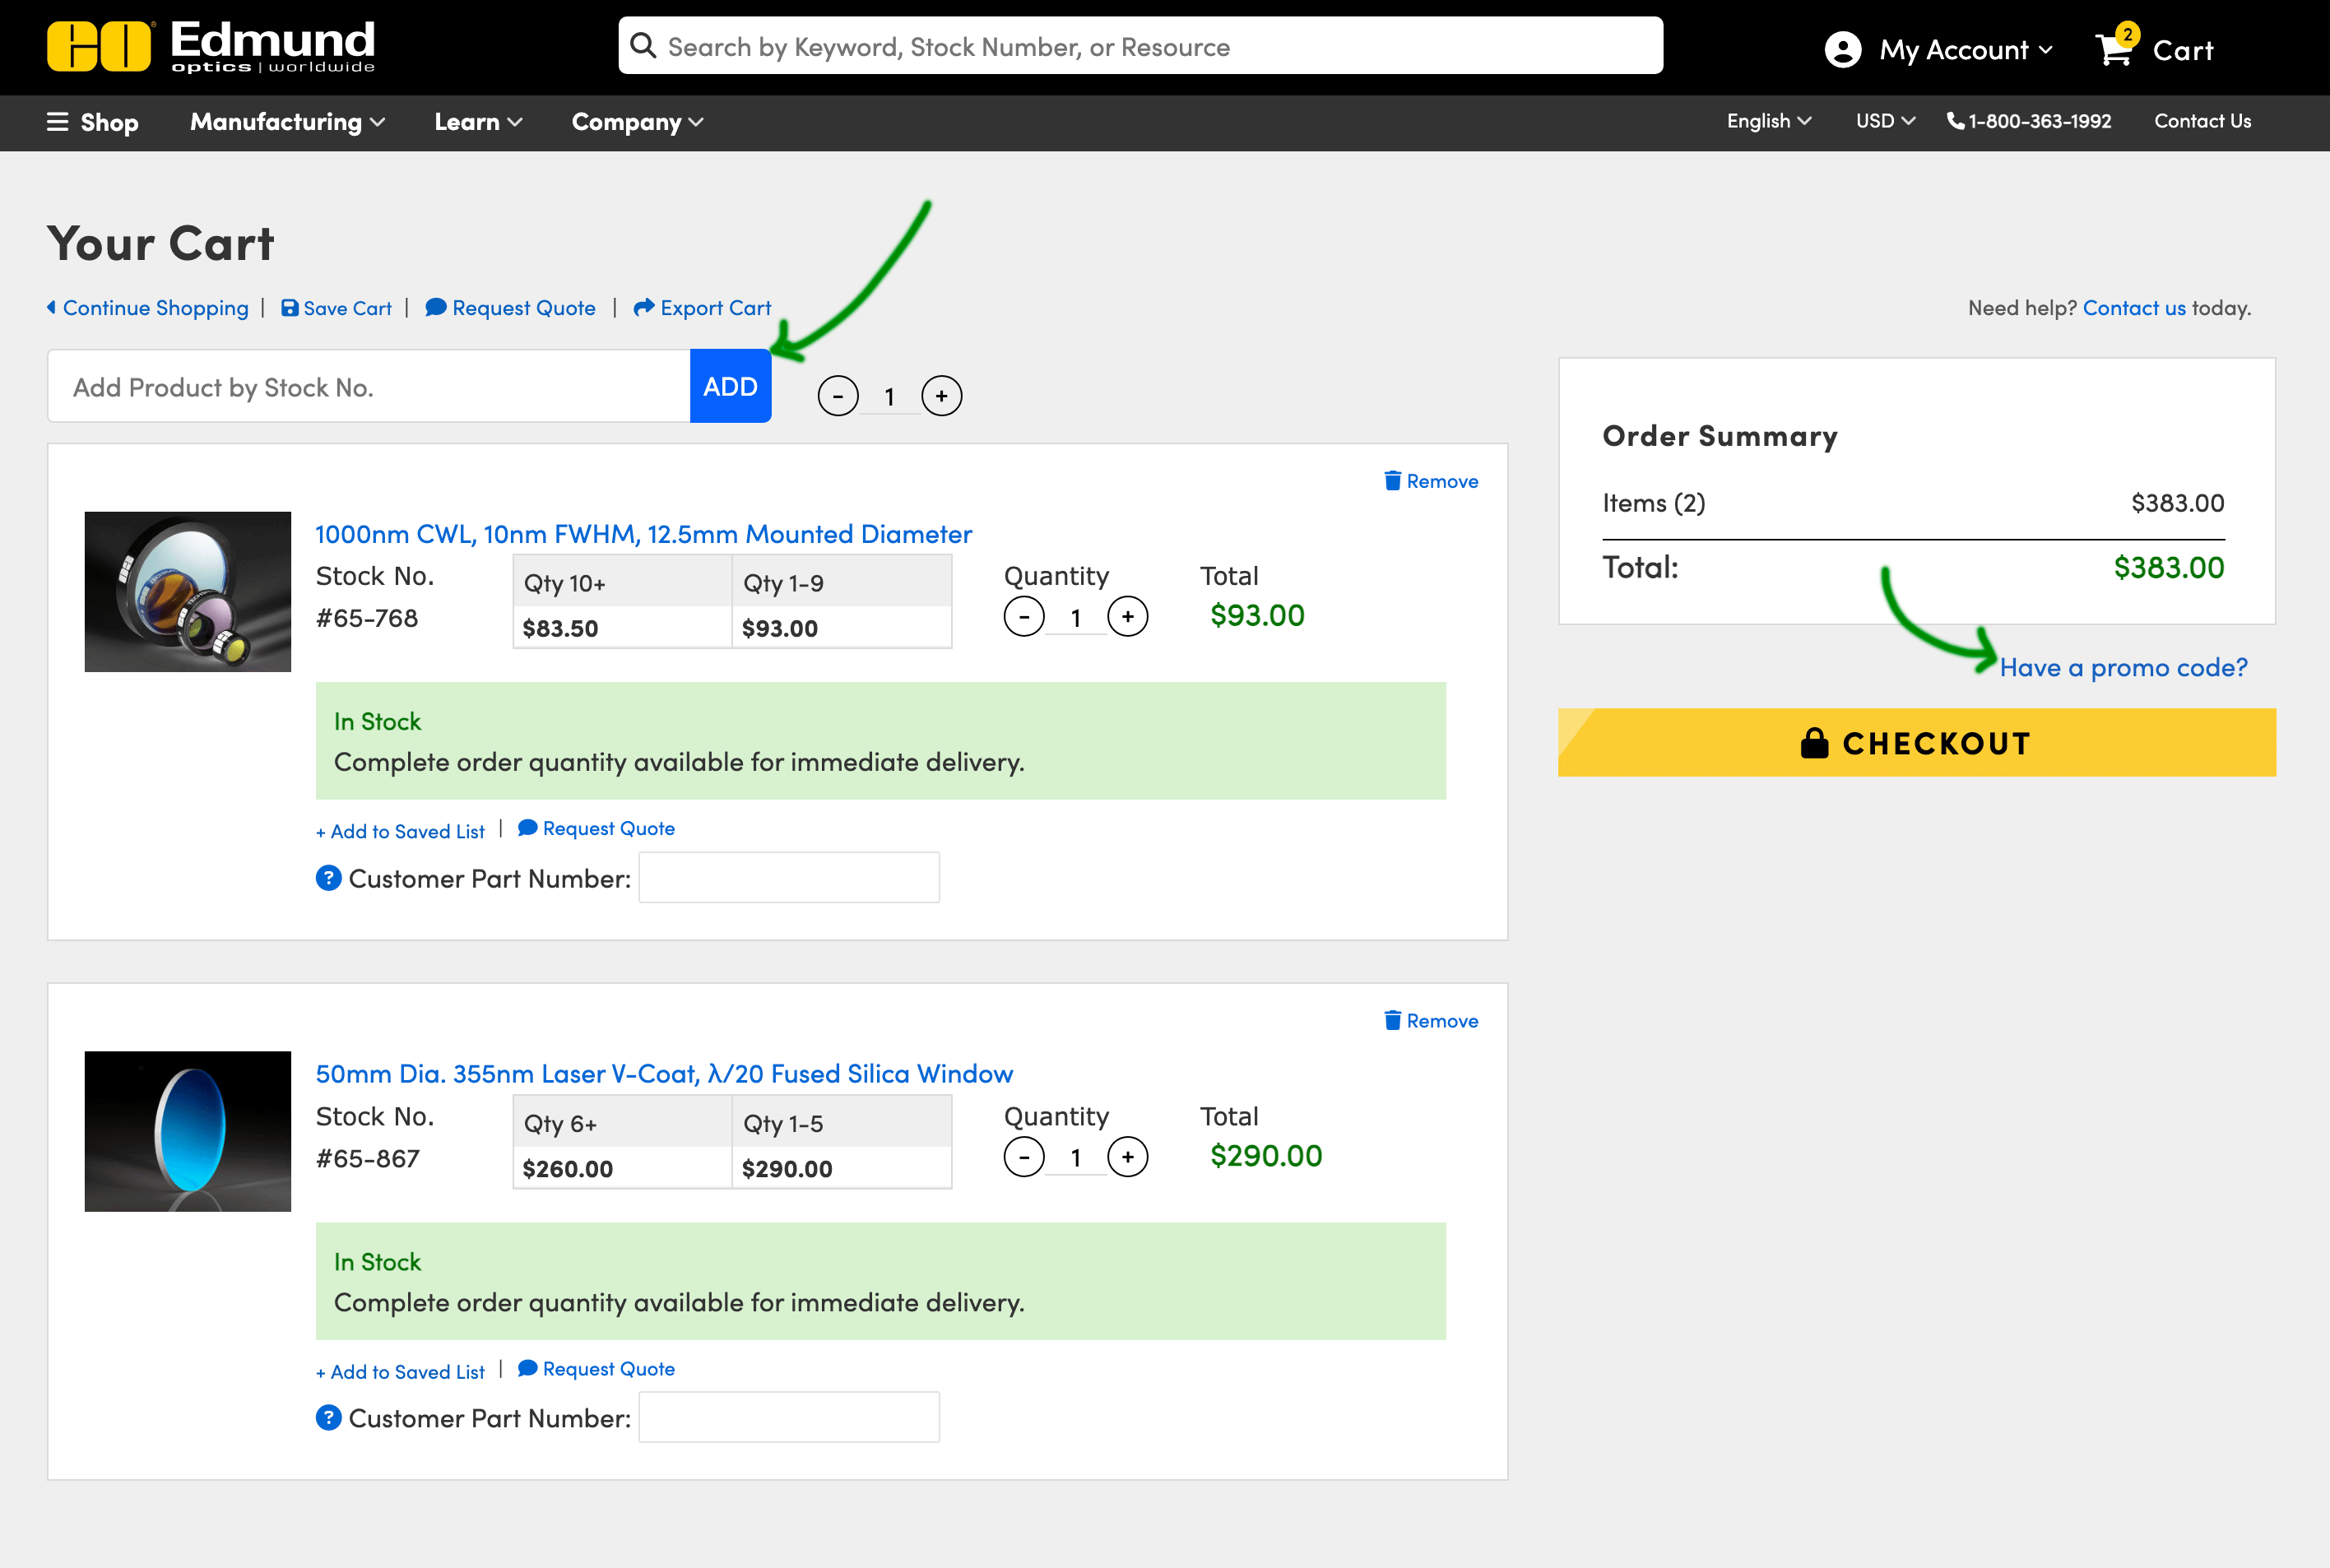
Task: Click the Save Cart disk icon
Action: point(289,308)
